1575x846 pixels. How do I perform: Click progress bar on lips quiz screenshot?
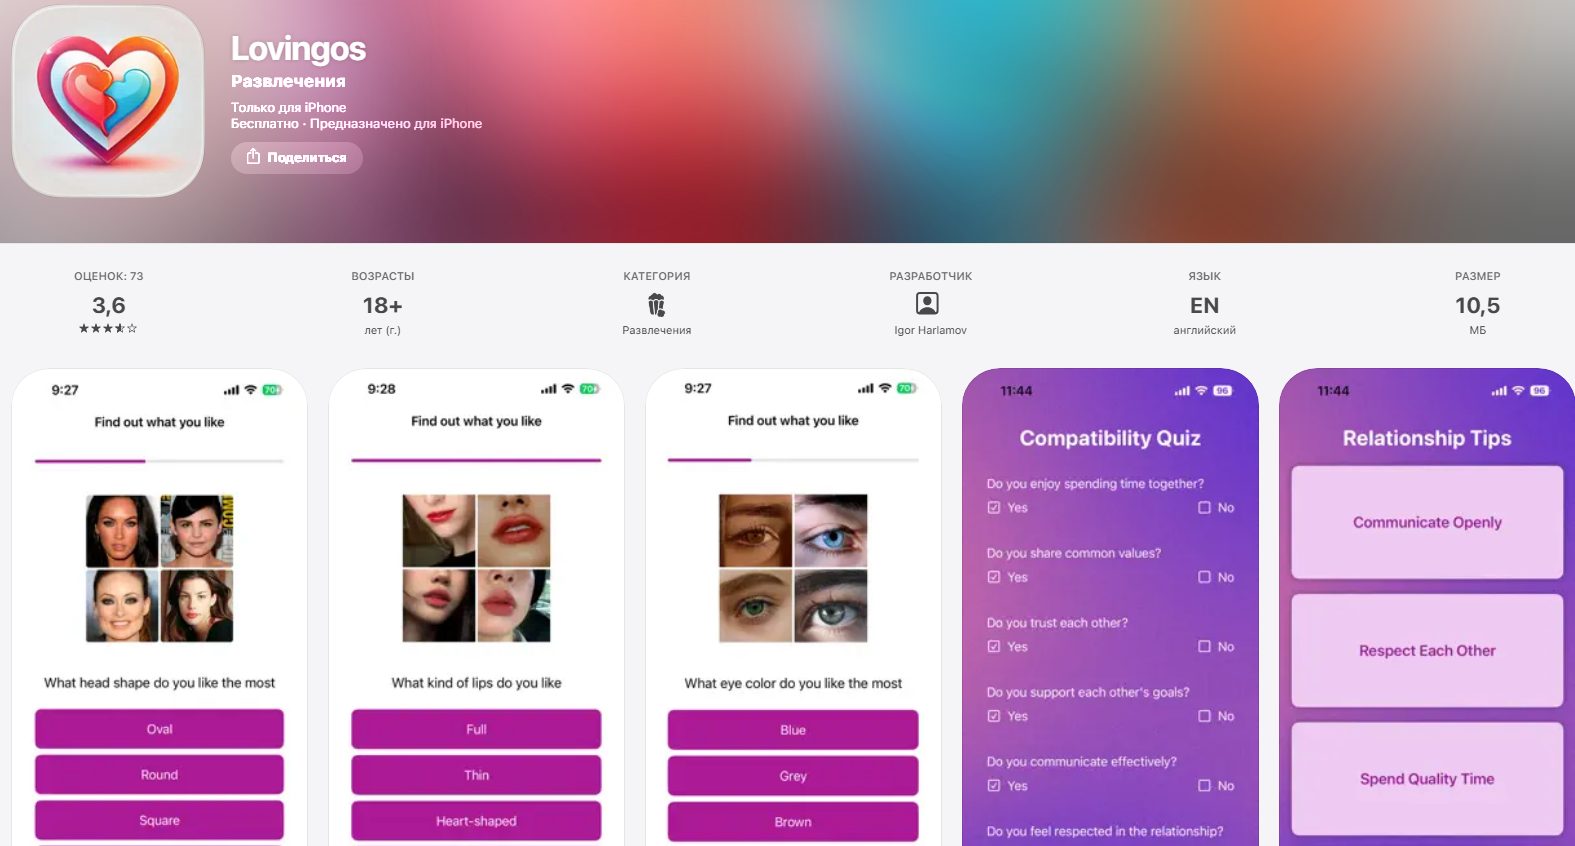click(x=476, y=460)
